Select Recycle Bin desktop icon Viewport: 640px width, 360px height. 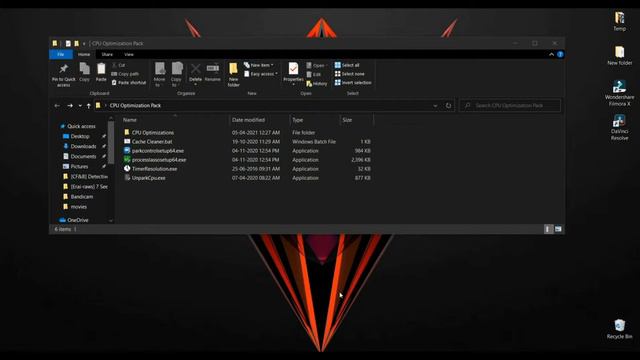[x=619, y=329]
